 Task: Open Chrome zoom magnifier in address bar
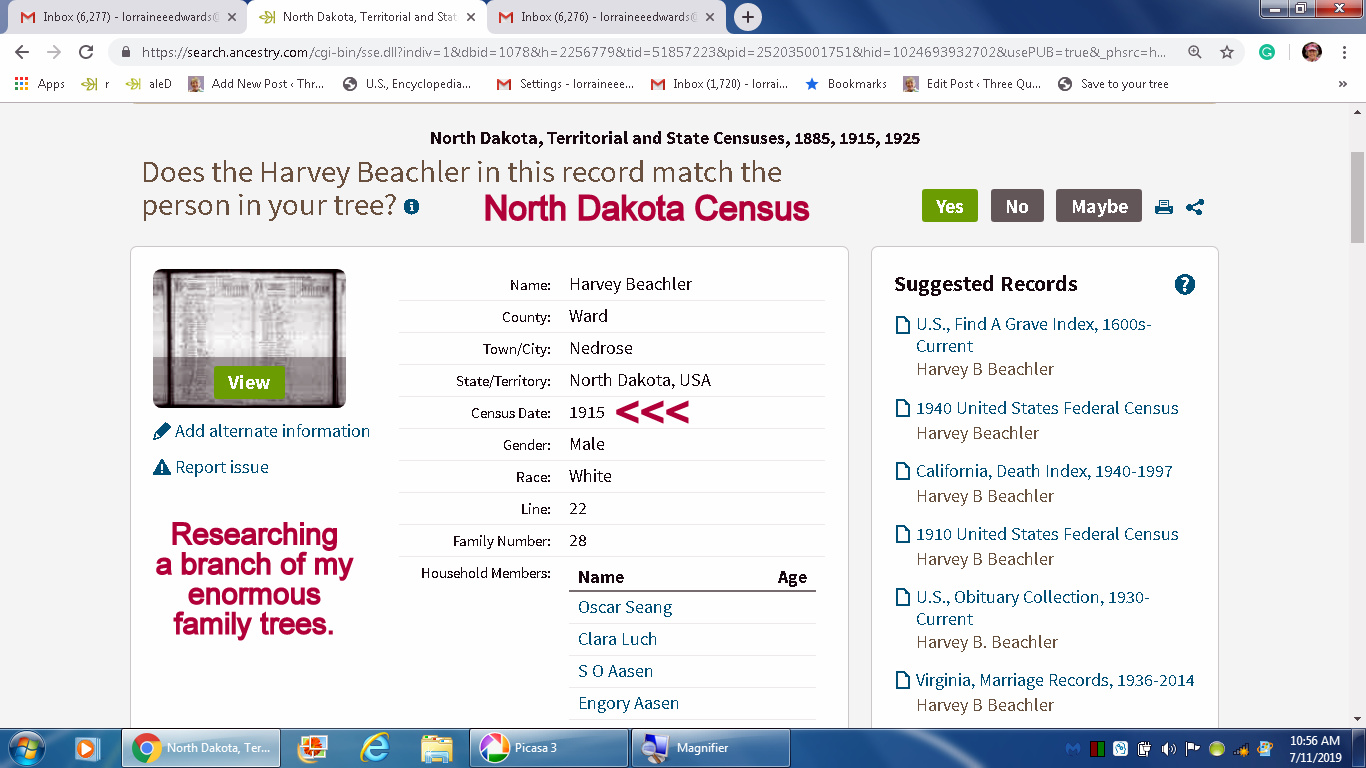[x=1195, y=52]
